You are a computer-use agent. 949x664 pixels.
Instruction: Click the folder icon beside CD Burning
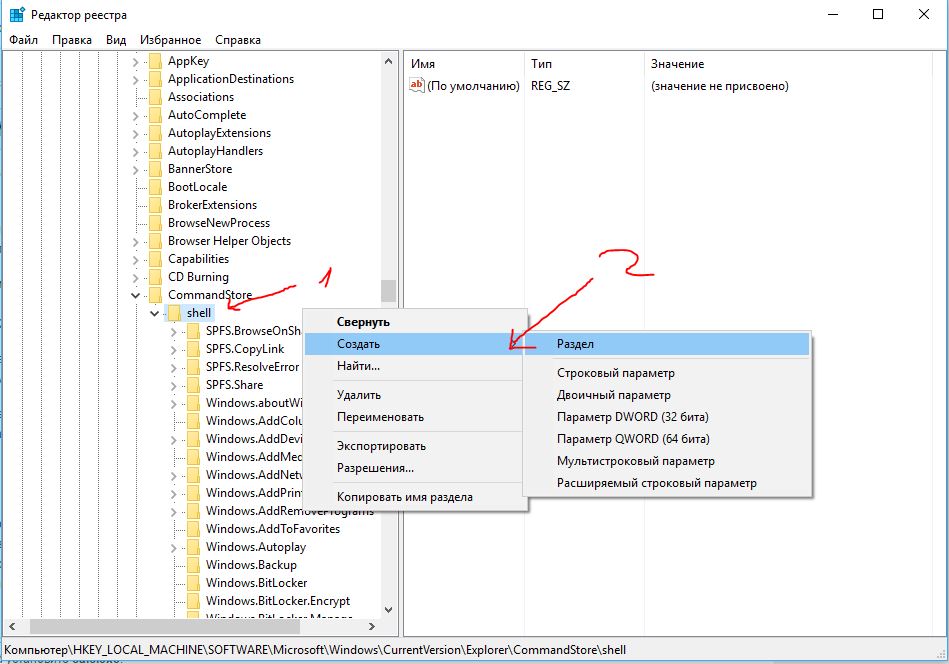point(154,277)
